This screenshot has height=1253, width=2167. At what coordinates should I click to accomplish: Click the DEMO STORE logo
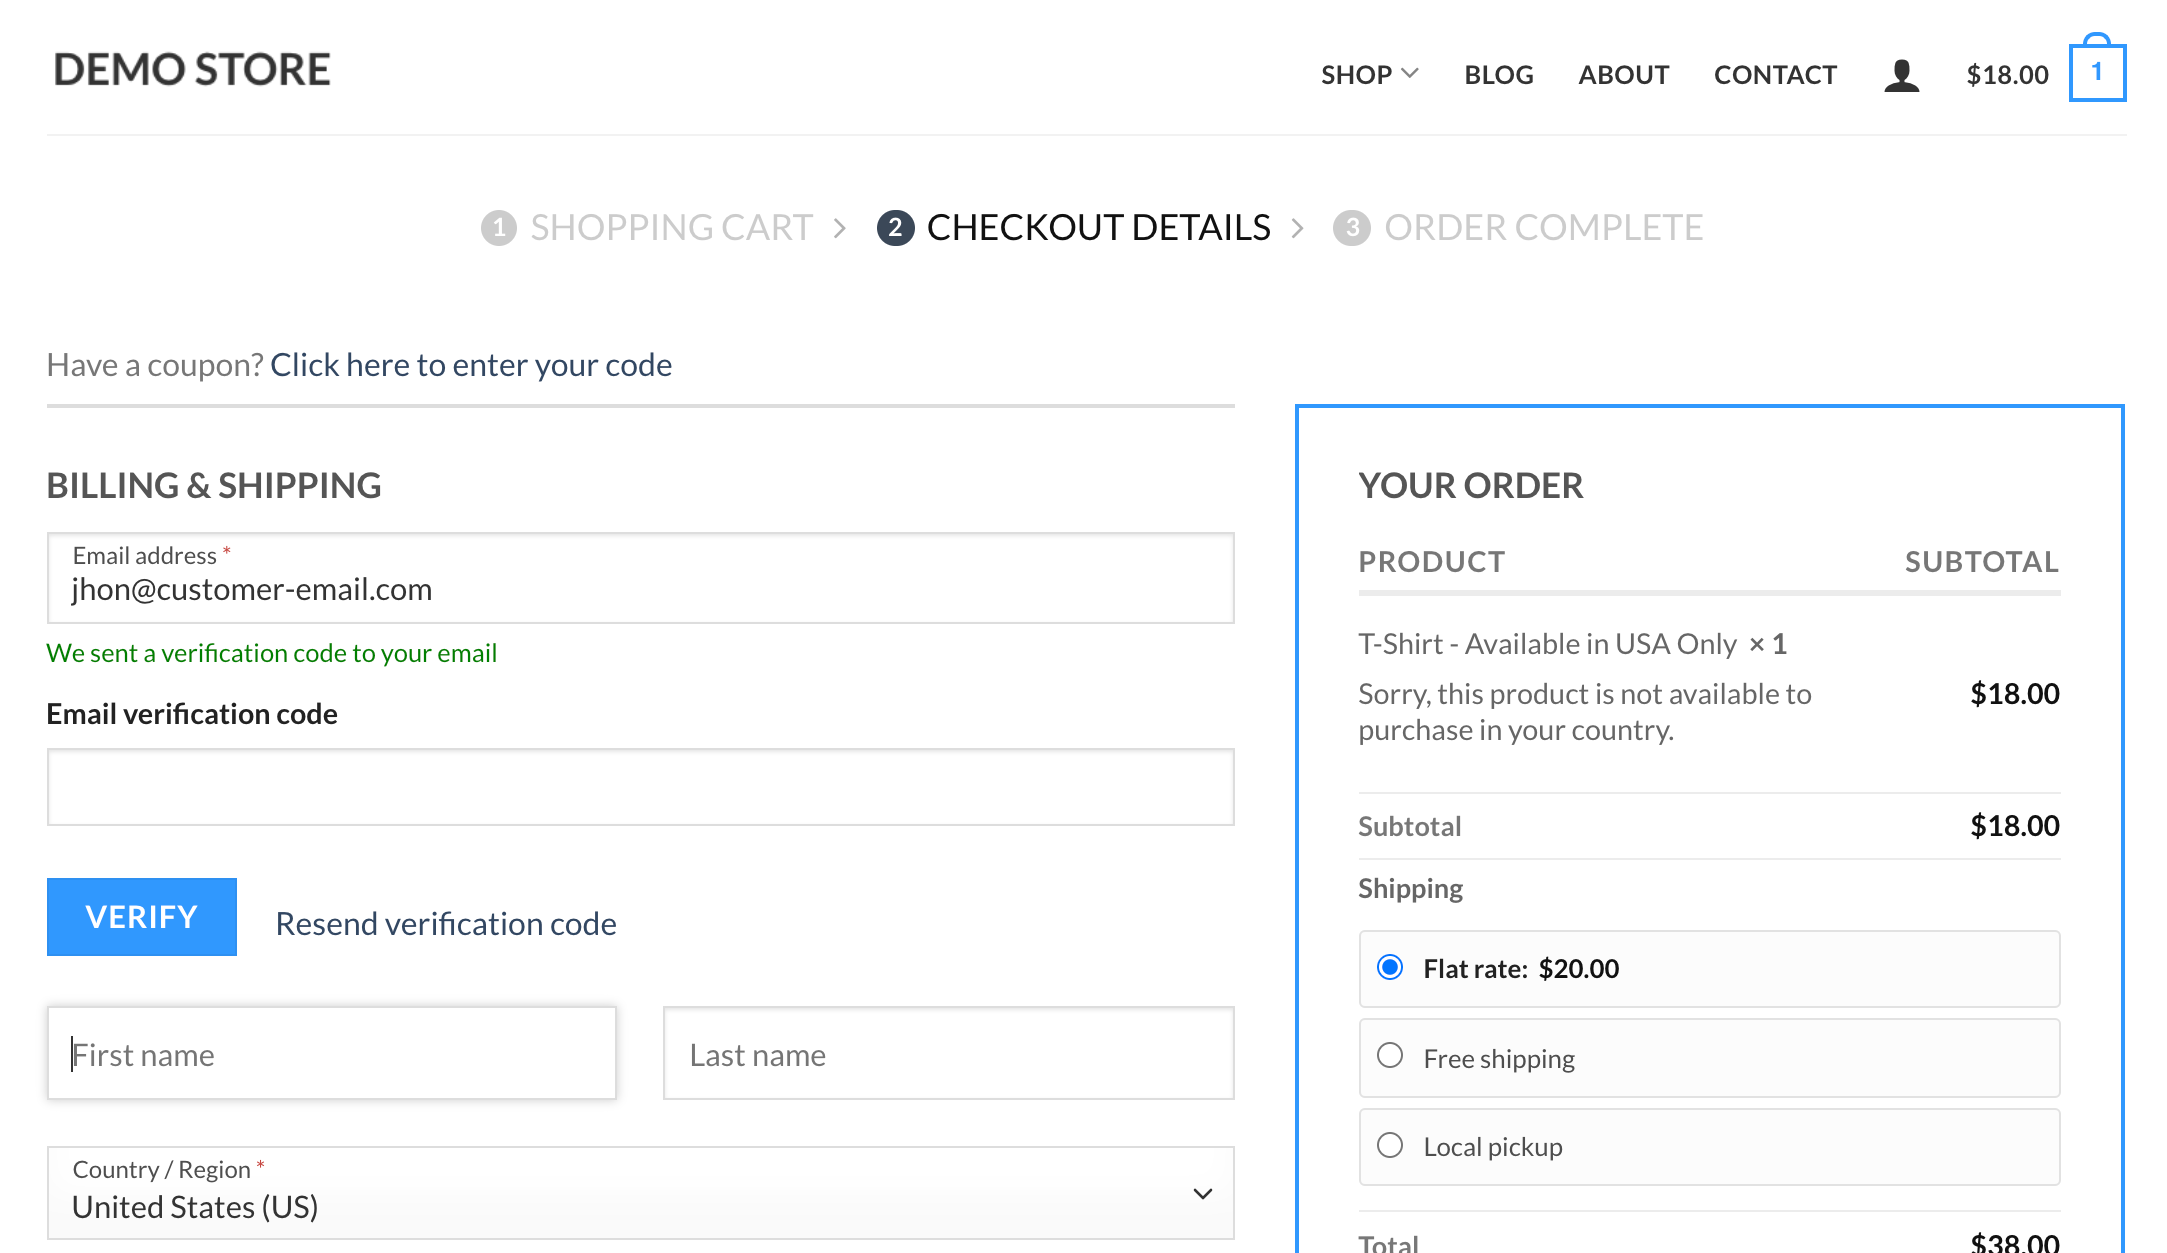[191, 69]
